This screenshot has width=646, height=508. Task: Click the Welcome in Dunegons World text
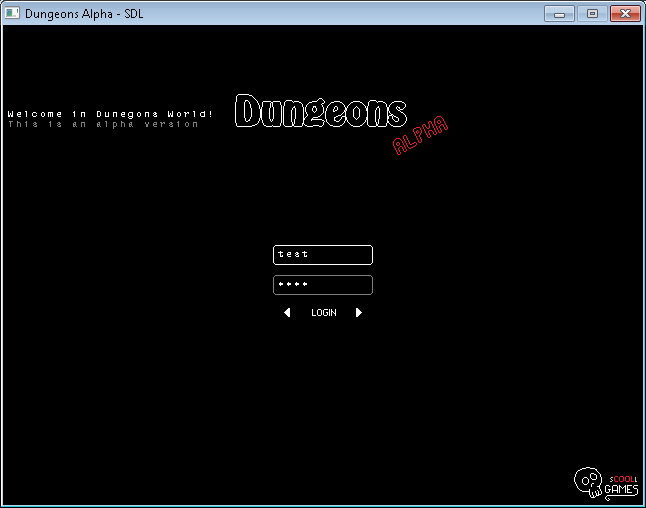pyautogui.click(x=110, y=114)
